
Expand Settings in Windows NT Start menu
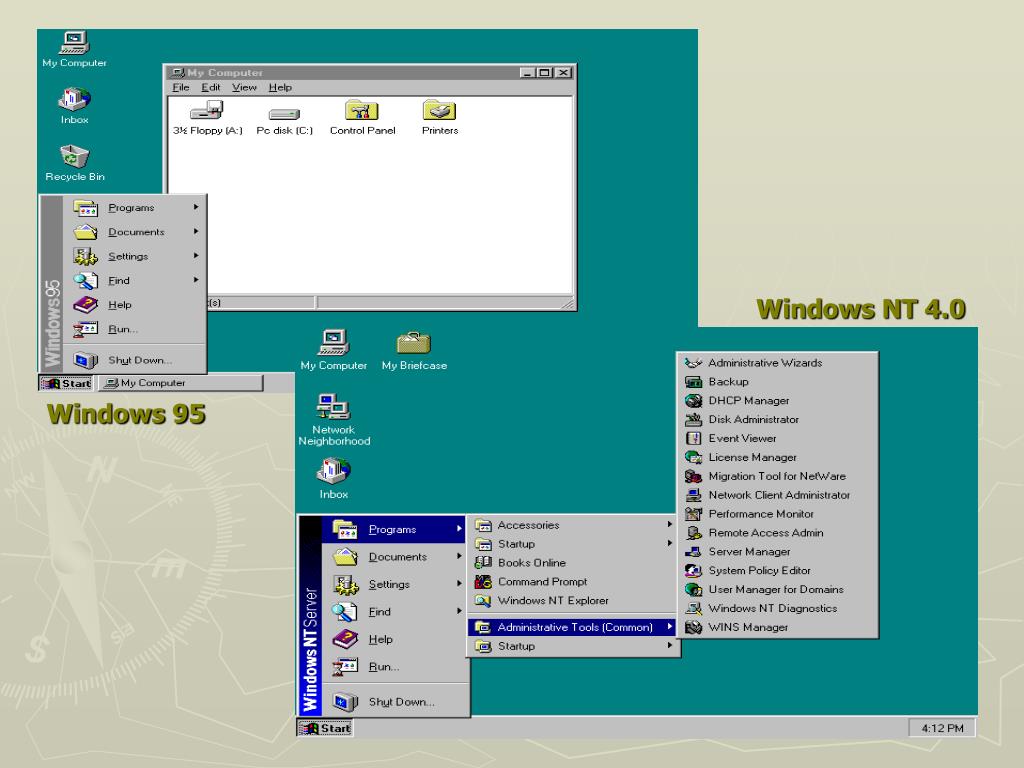click(x=394, y=584)
